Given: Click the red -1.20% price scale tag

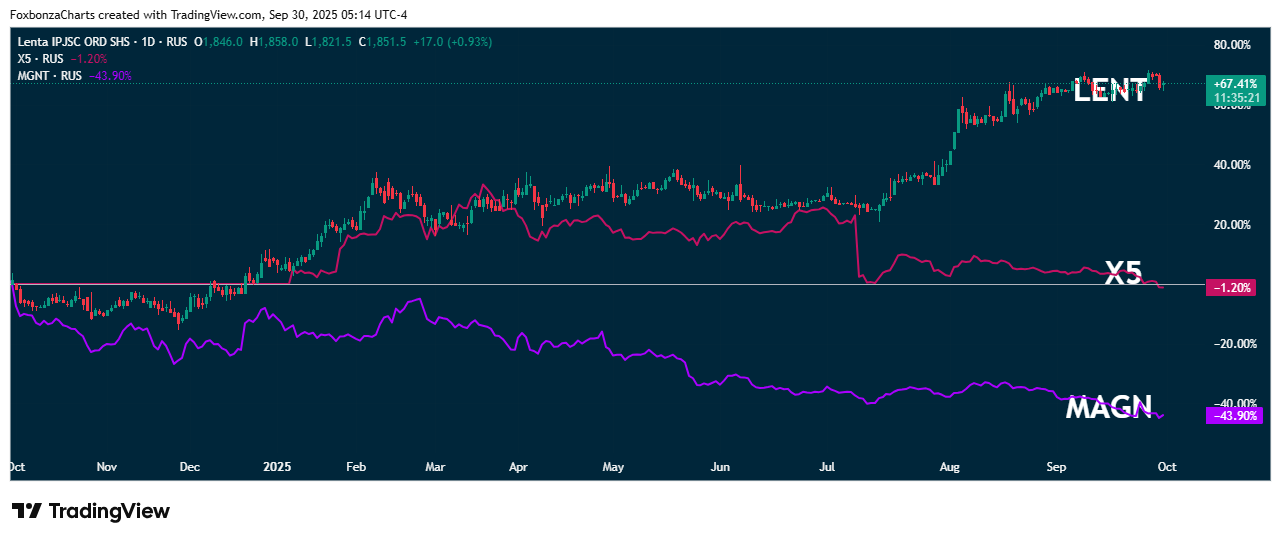Looking at the screenshot, I should [1235, 288].
